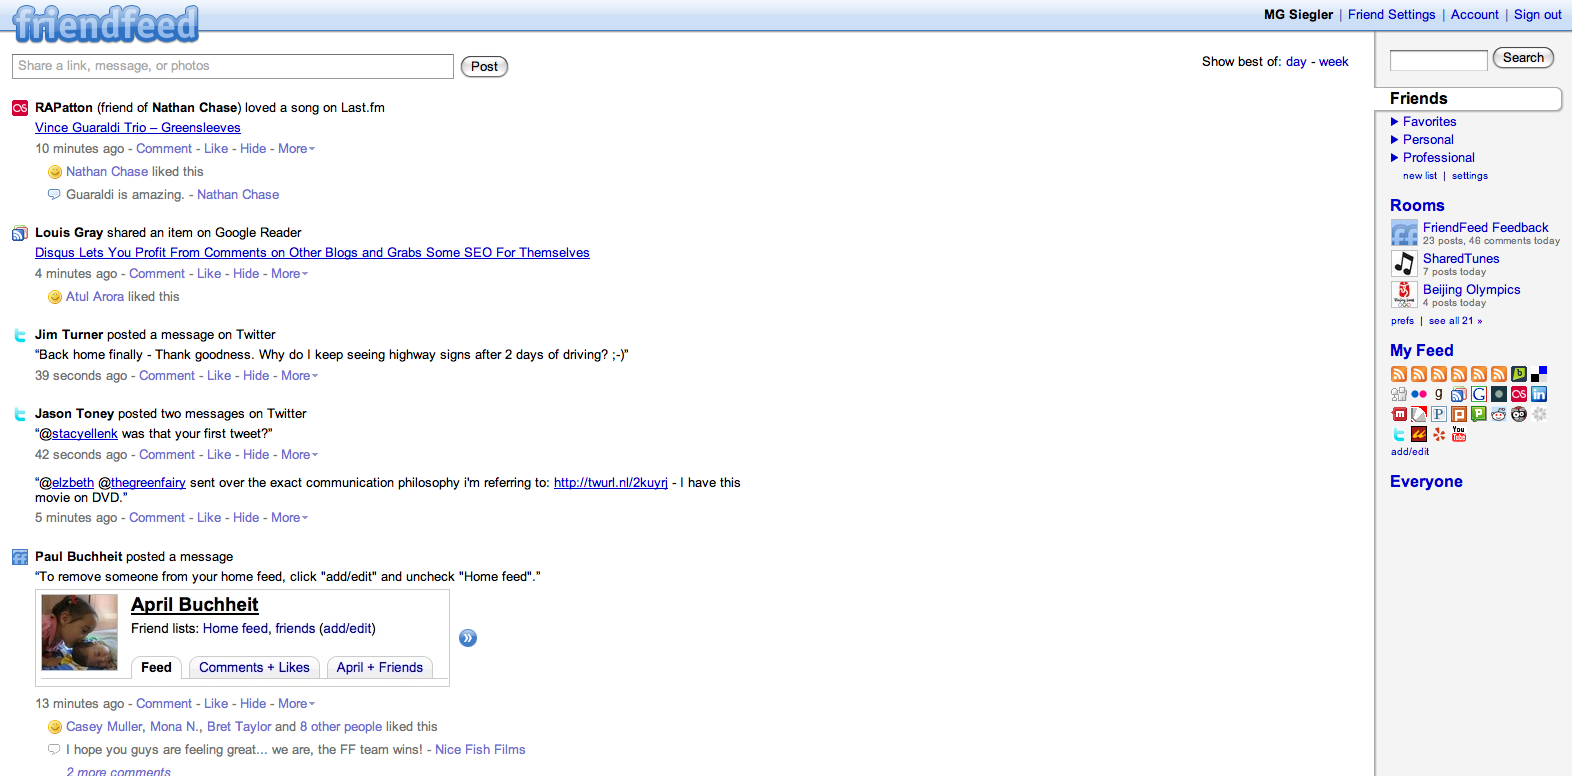Click the Brightkite icon in My Feed

1519,374
